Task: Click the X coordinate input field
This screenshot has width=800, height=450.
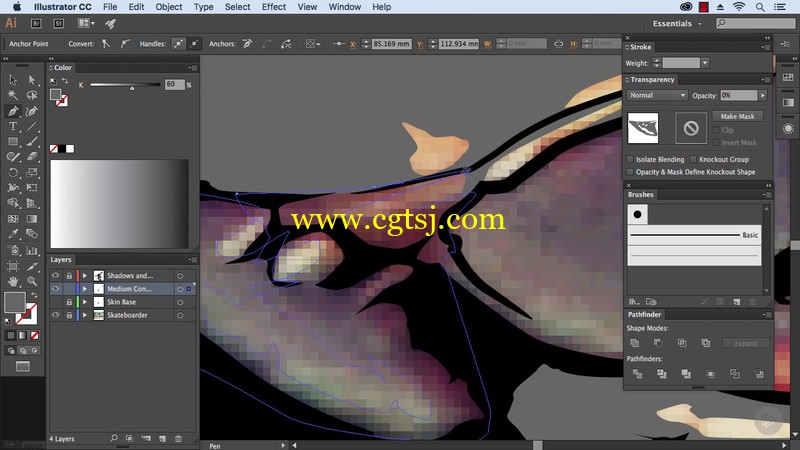Action: coord(391,44)
